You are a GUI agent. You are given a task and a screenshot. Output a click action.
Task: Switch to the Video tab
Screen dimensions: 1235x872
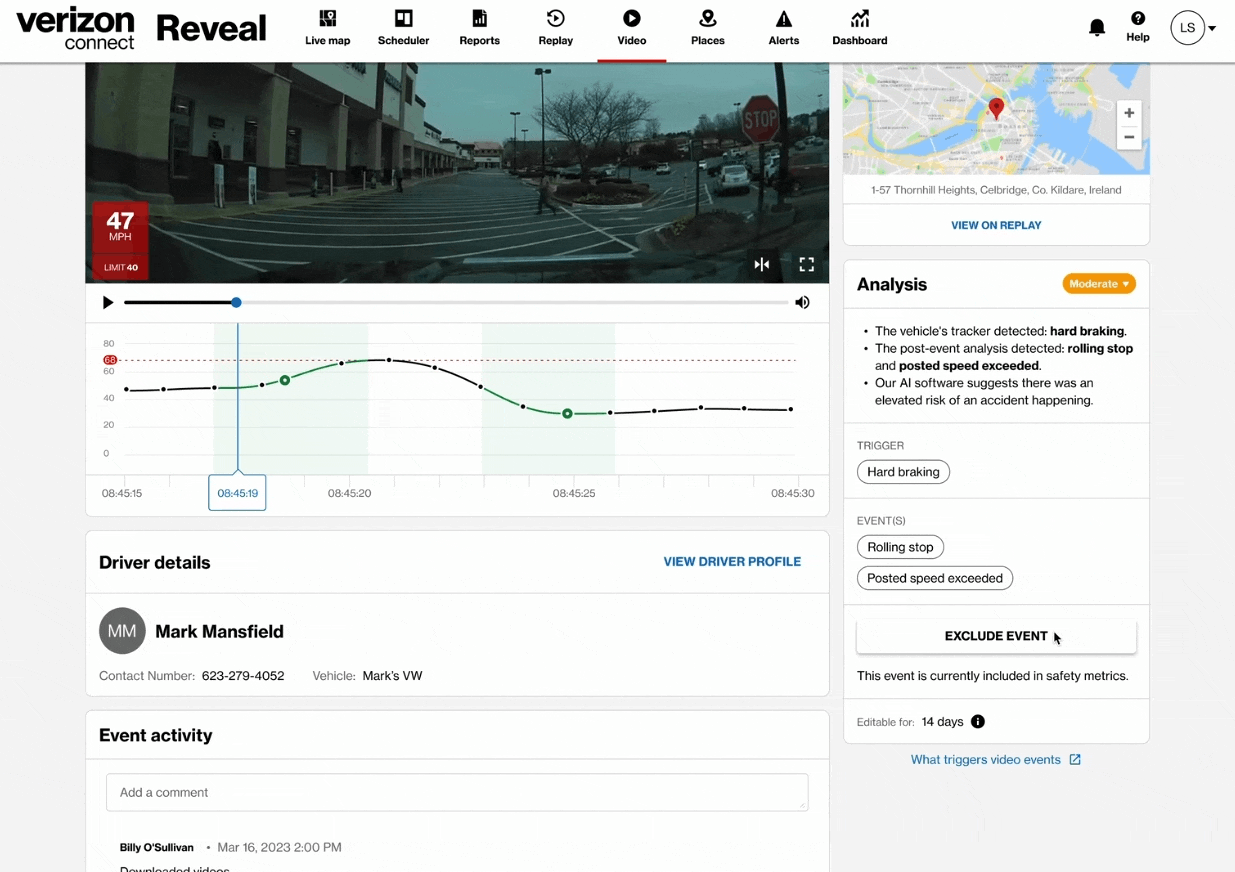coord(631,28)
